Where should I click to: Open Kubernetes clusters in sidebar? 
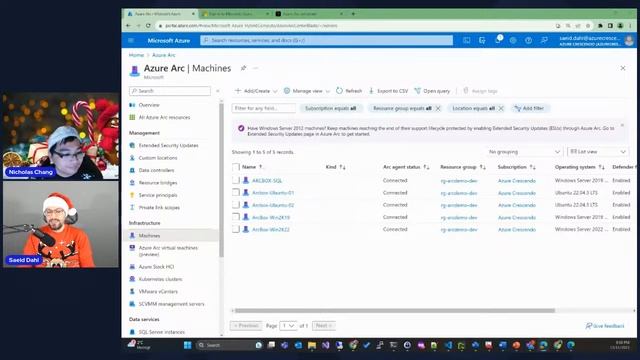coord(160,279)
